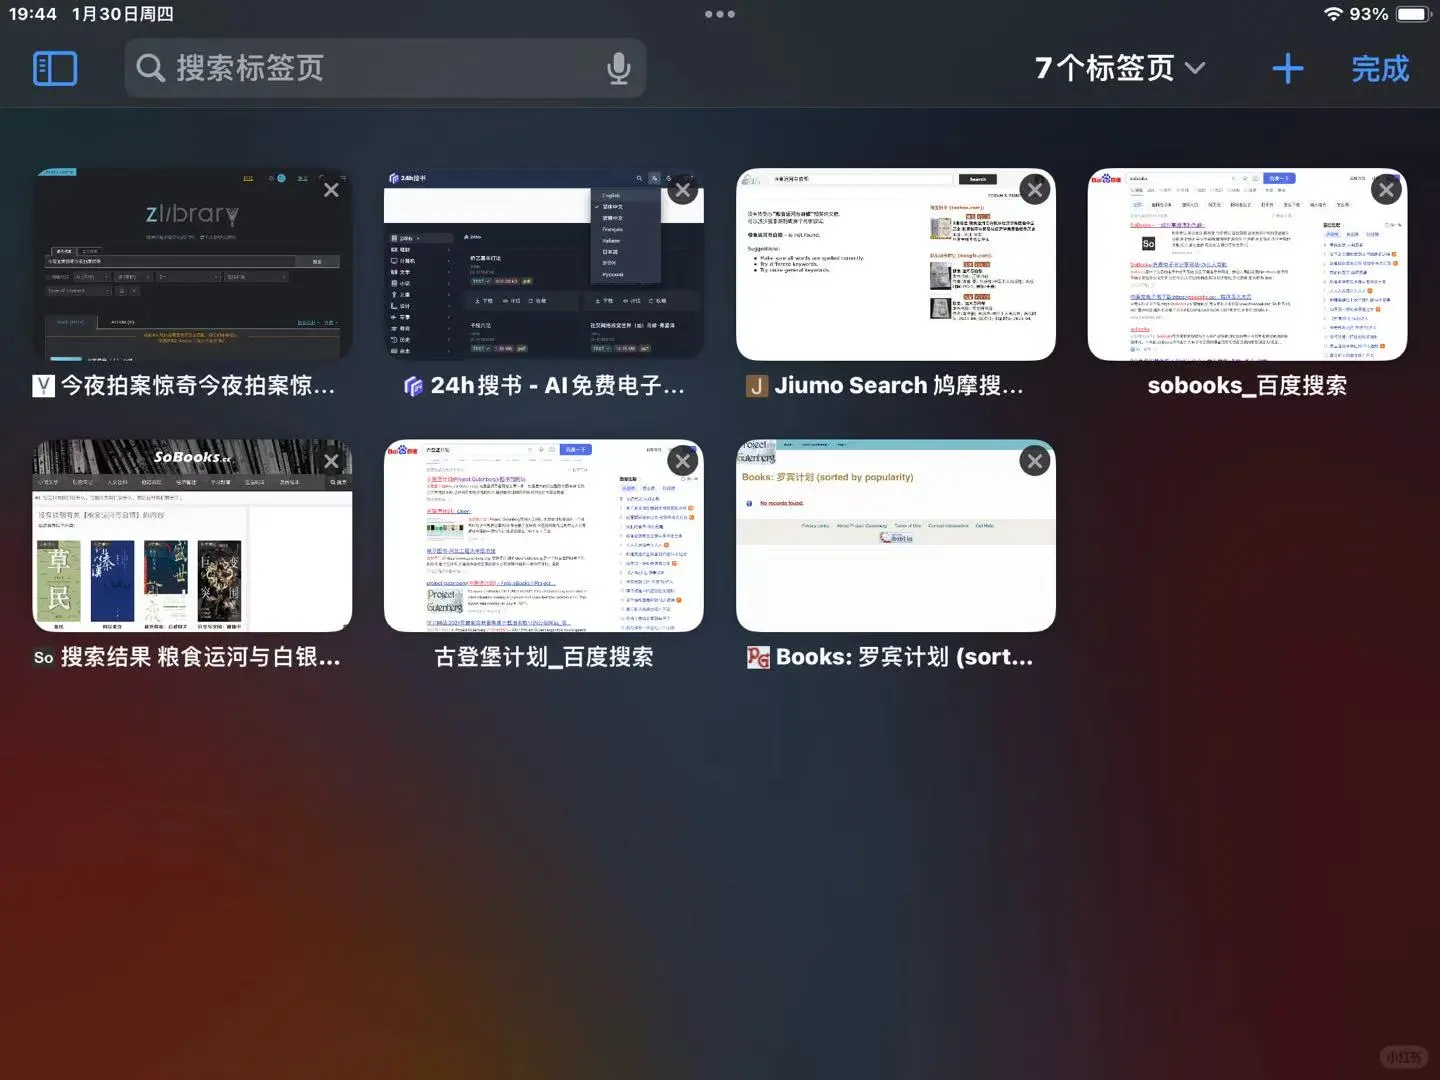This screenshot has width=1440, height=1080.
Task: Tap the zlibrary favicon beside 今夜拍案惊奇
Action: [x=44, y=386]
